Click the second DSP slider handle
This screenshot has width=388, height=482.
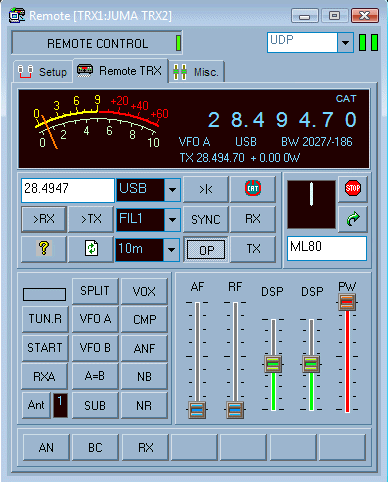[311, 364]
